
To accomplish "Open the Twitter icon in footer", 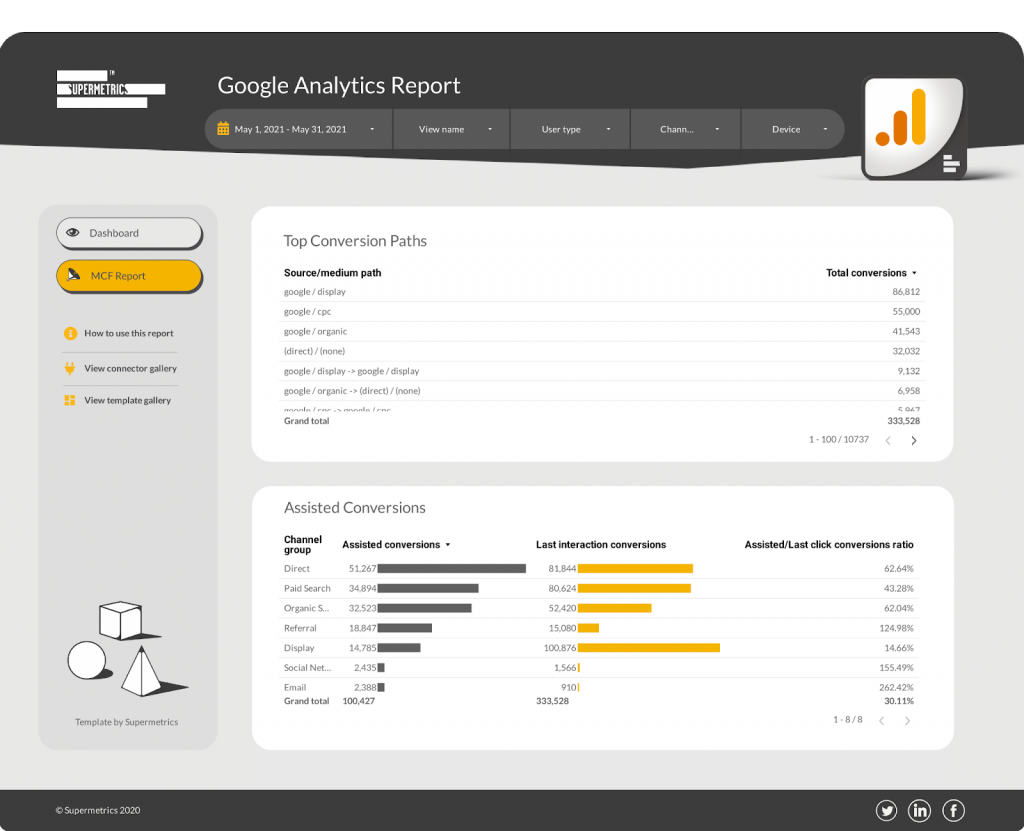I will pyautogui.click(x=886, y=811).
